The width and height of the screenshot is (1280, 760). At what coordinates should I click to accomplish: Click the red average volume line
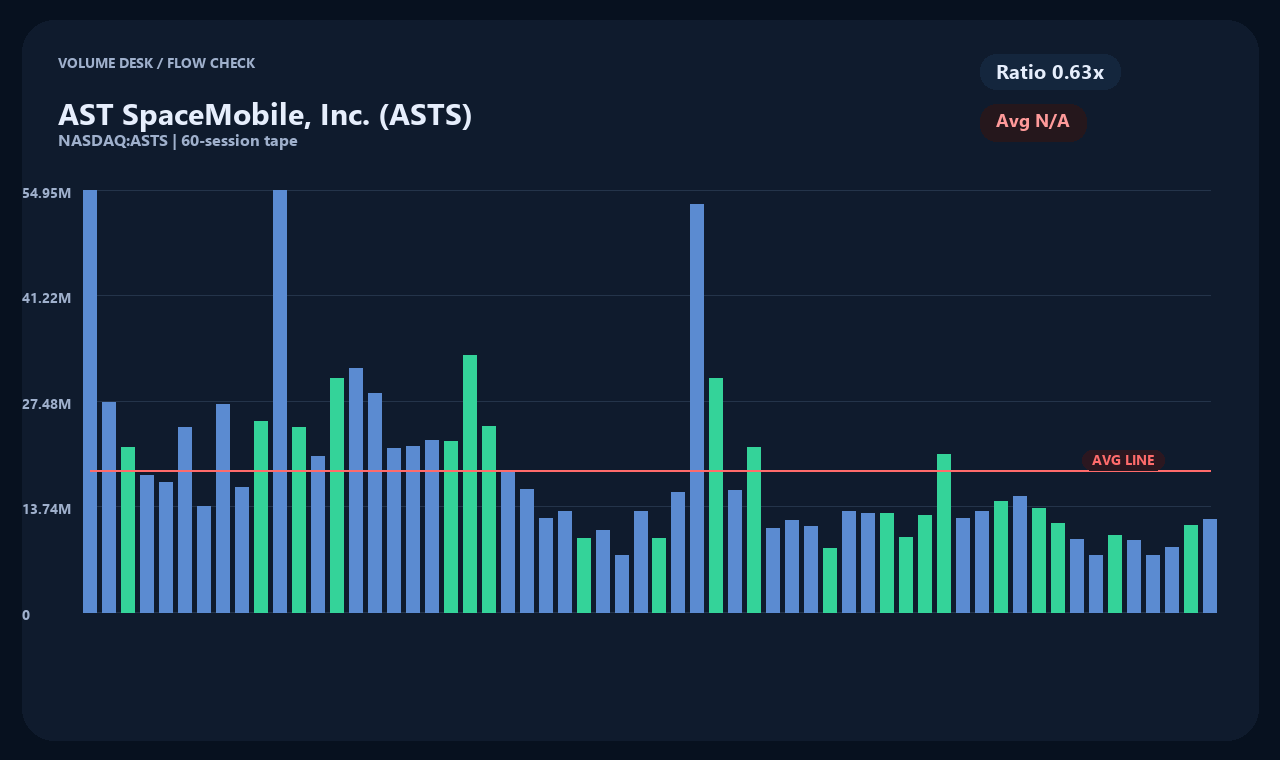point(650,470)
